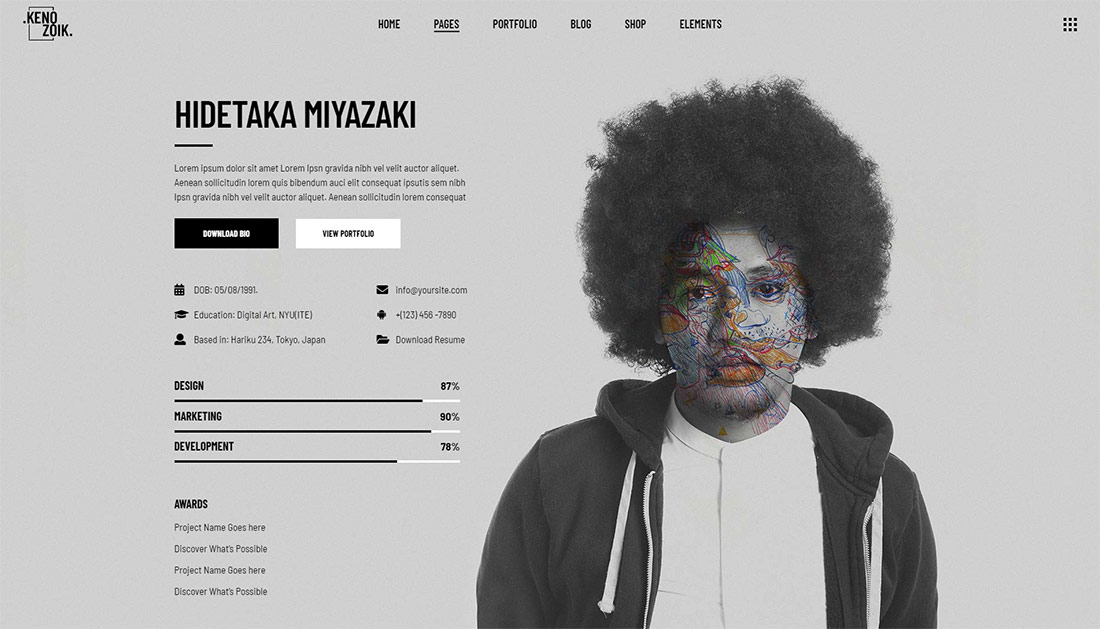The height and width of the screenshot is (629, 1100).
Task: Click the folder icon beside Download Resume
Action: [382, 339]
